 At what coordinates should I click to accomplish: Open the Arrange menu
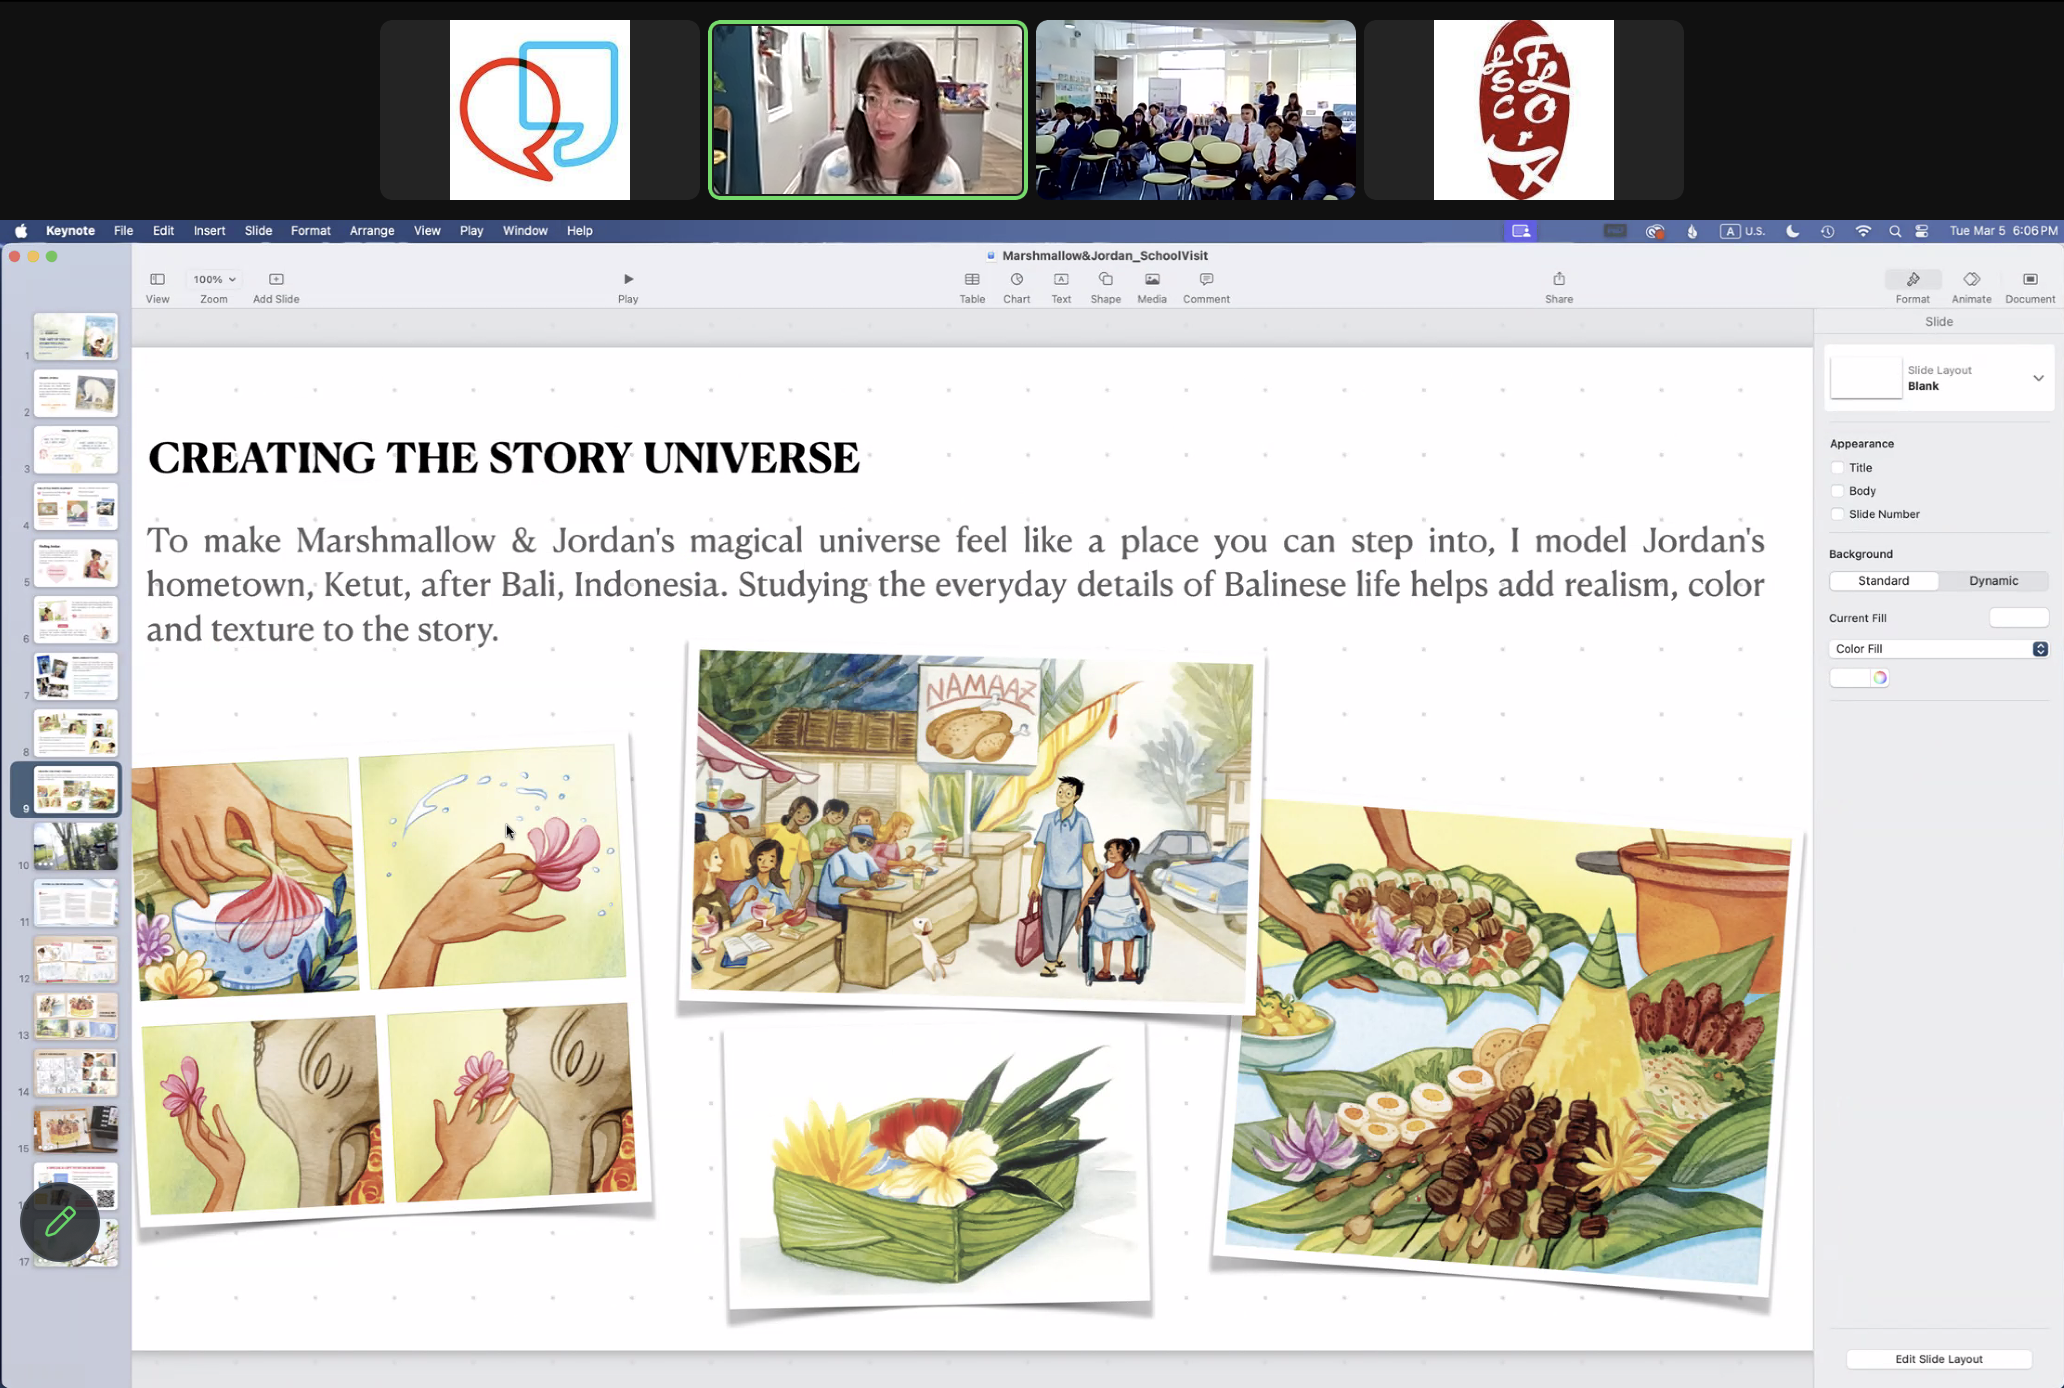tap(372, 230)
